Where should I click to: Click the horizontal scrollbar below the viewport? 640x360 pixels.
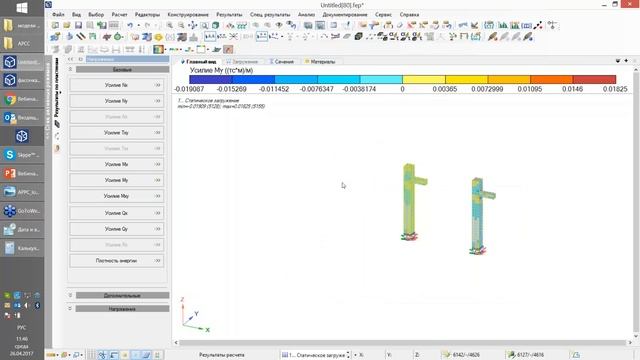tap(402, 343)
